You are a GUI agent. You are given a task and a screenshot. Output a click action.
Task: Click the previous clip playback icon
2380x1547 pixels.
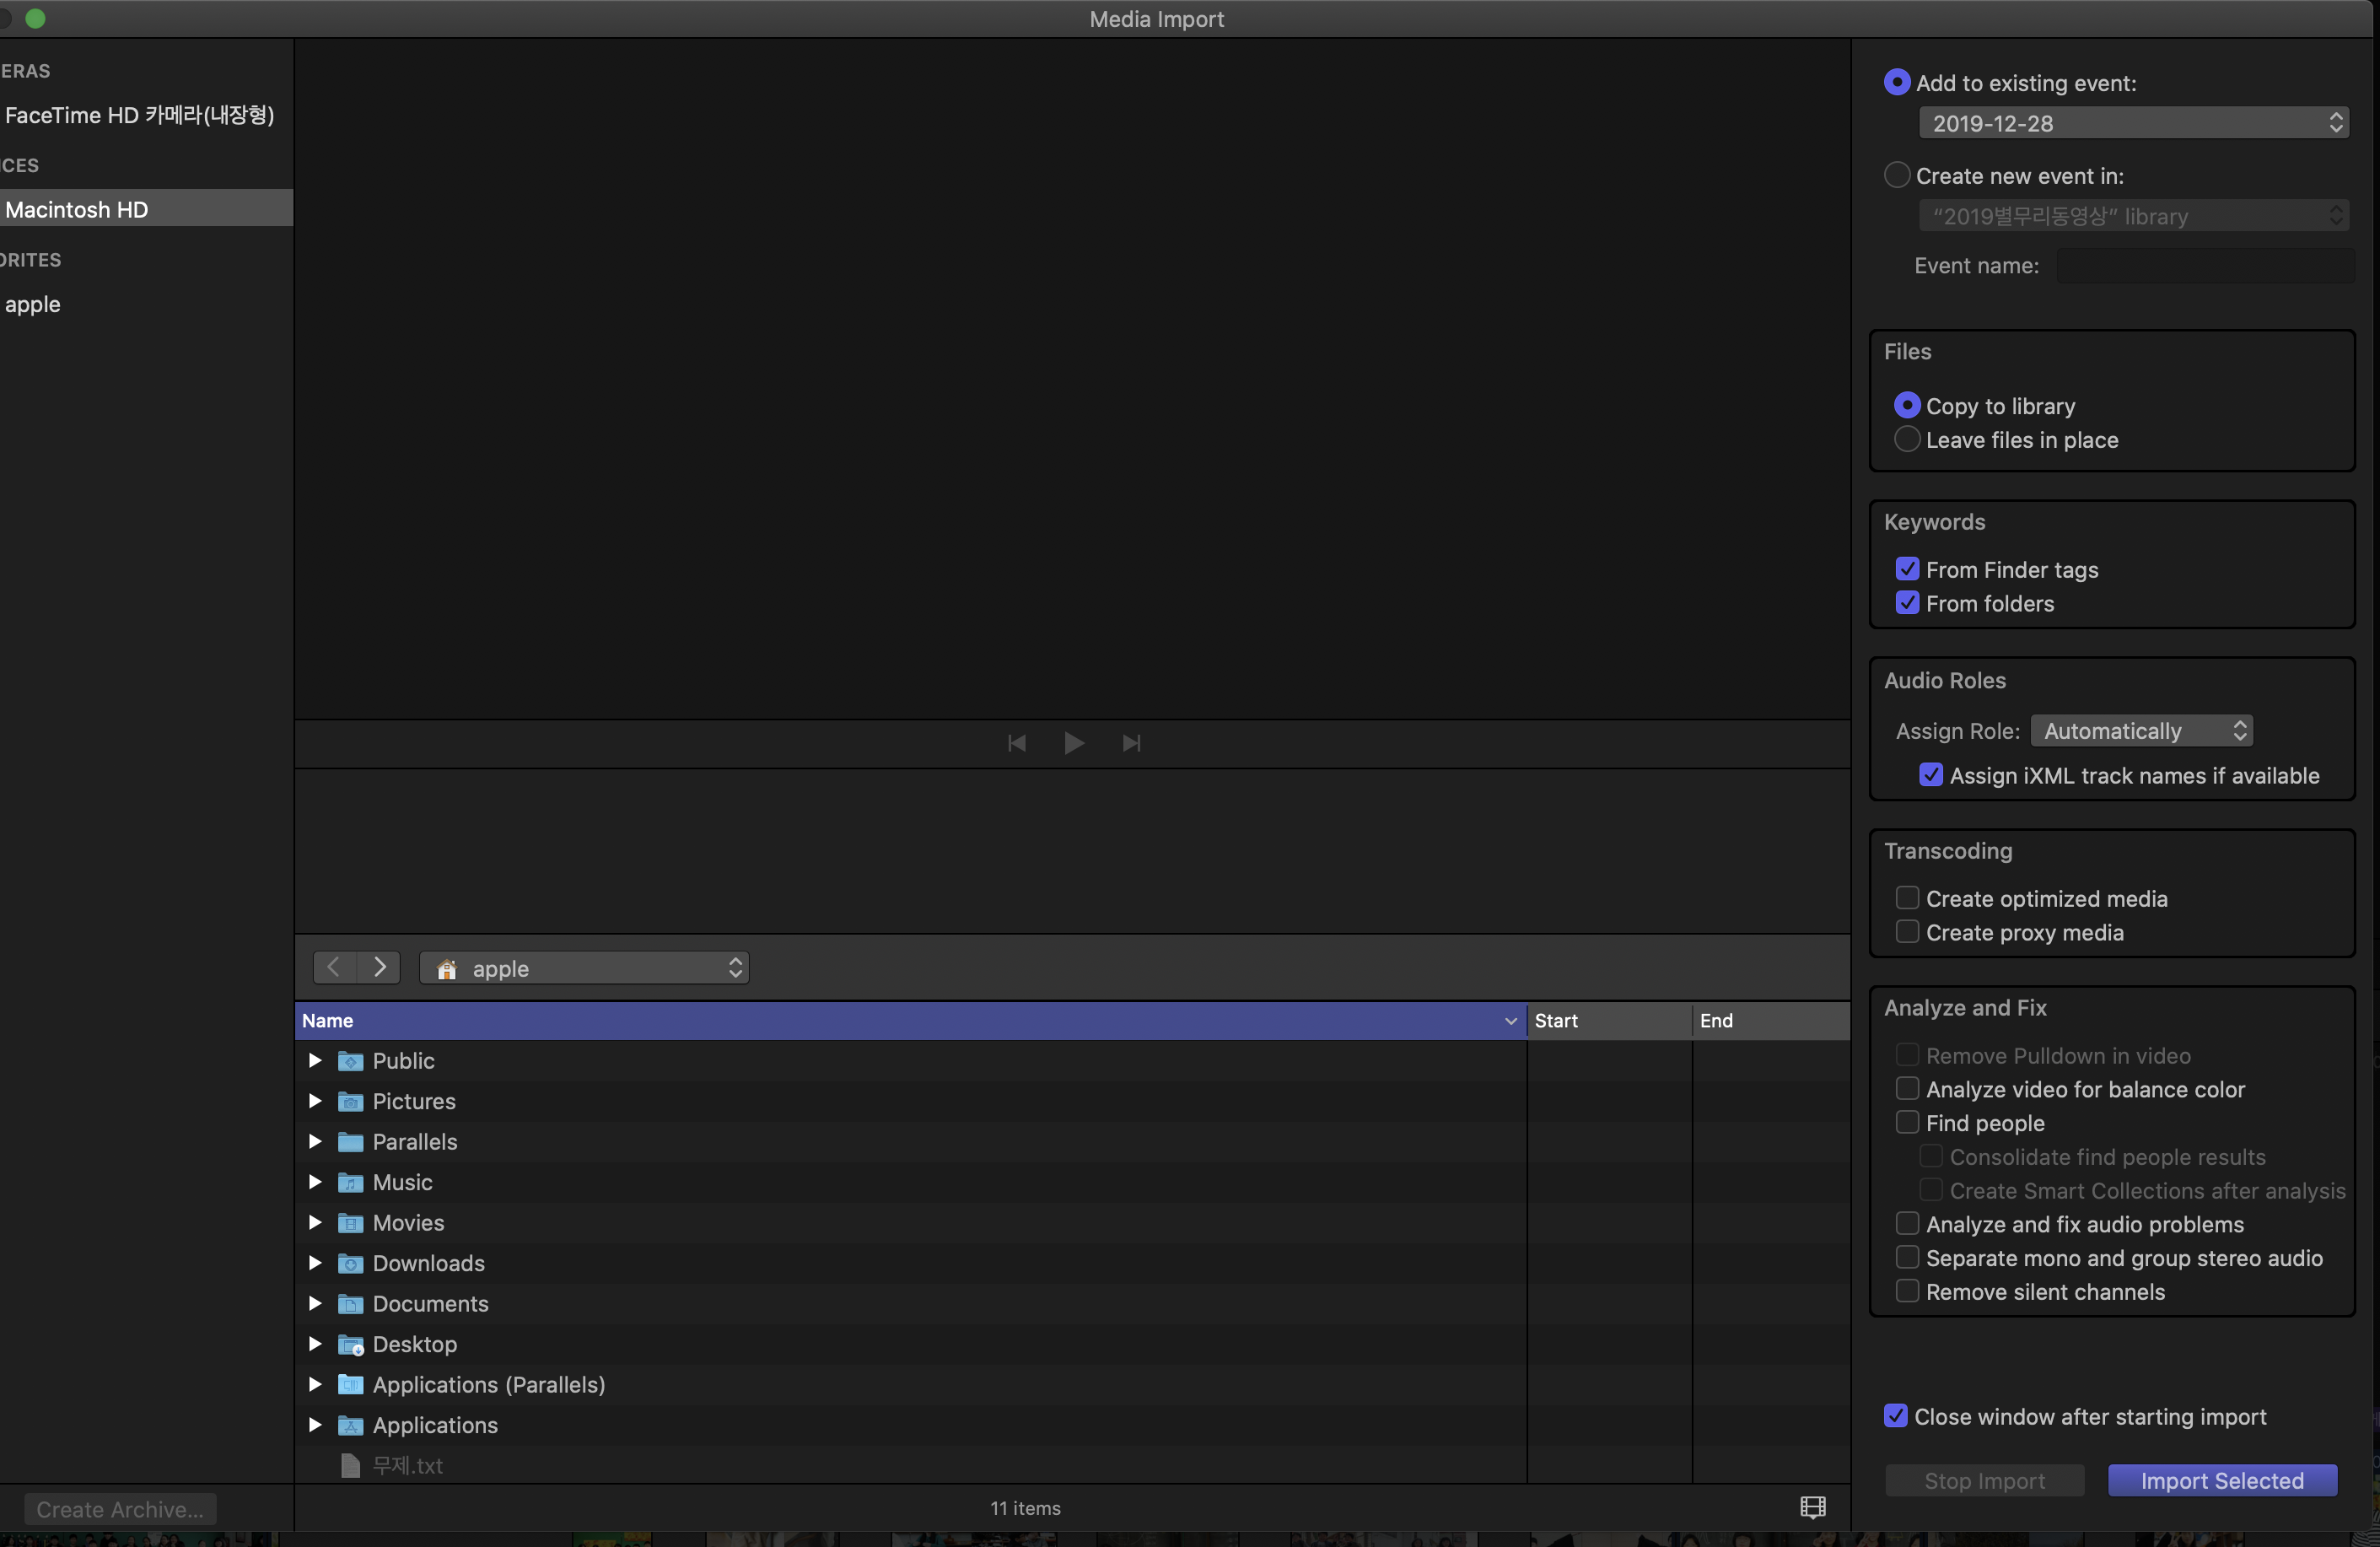pyautogui.click(x=1016, y=743)
